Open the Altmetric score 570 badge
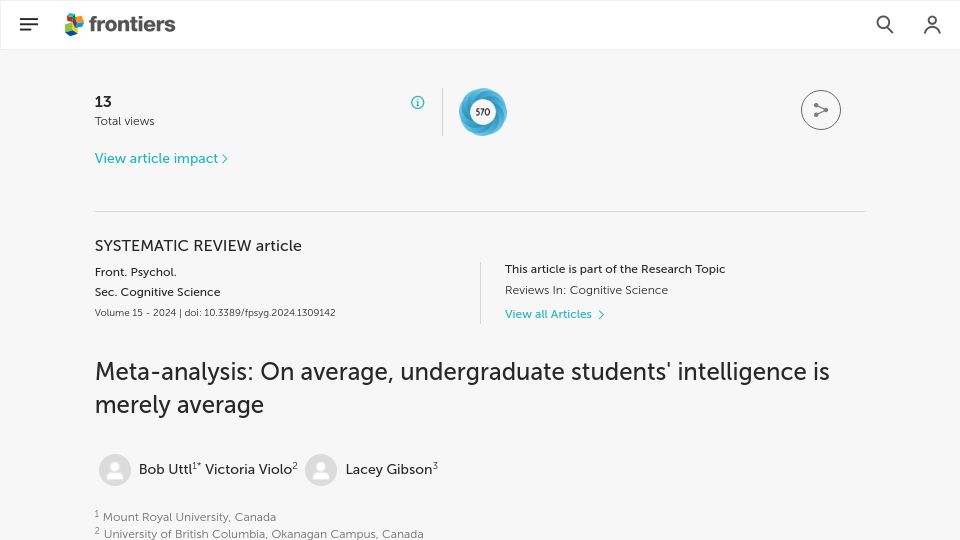The height and width of the screenshot is (540, 960). [483, 112]
